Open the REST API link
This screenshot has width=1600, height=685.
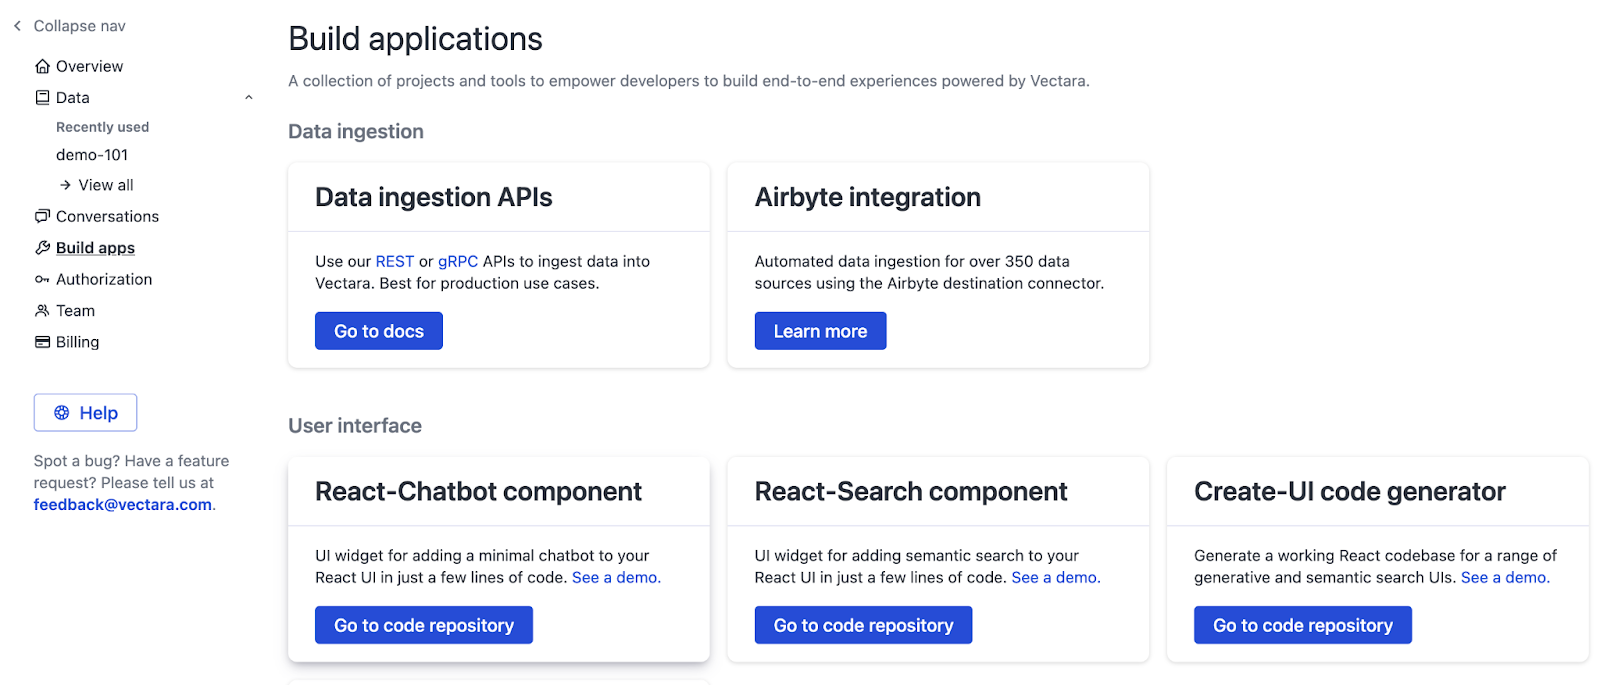pyautogui.click(x=395, y=261)
